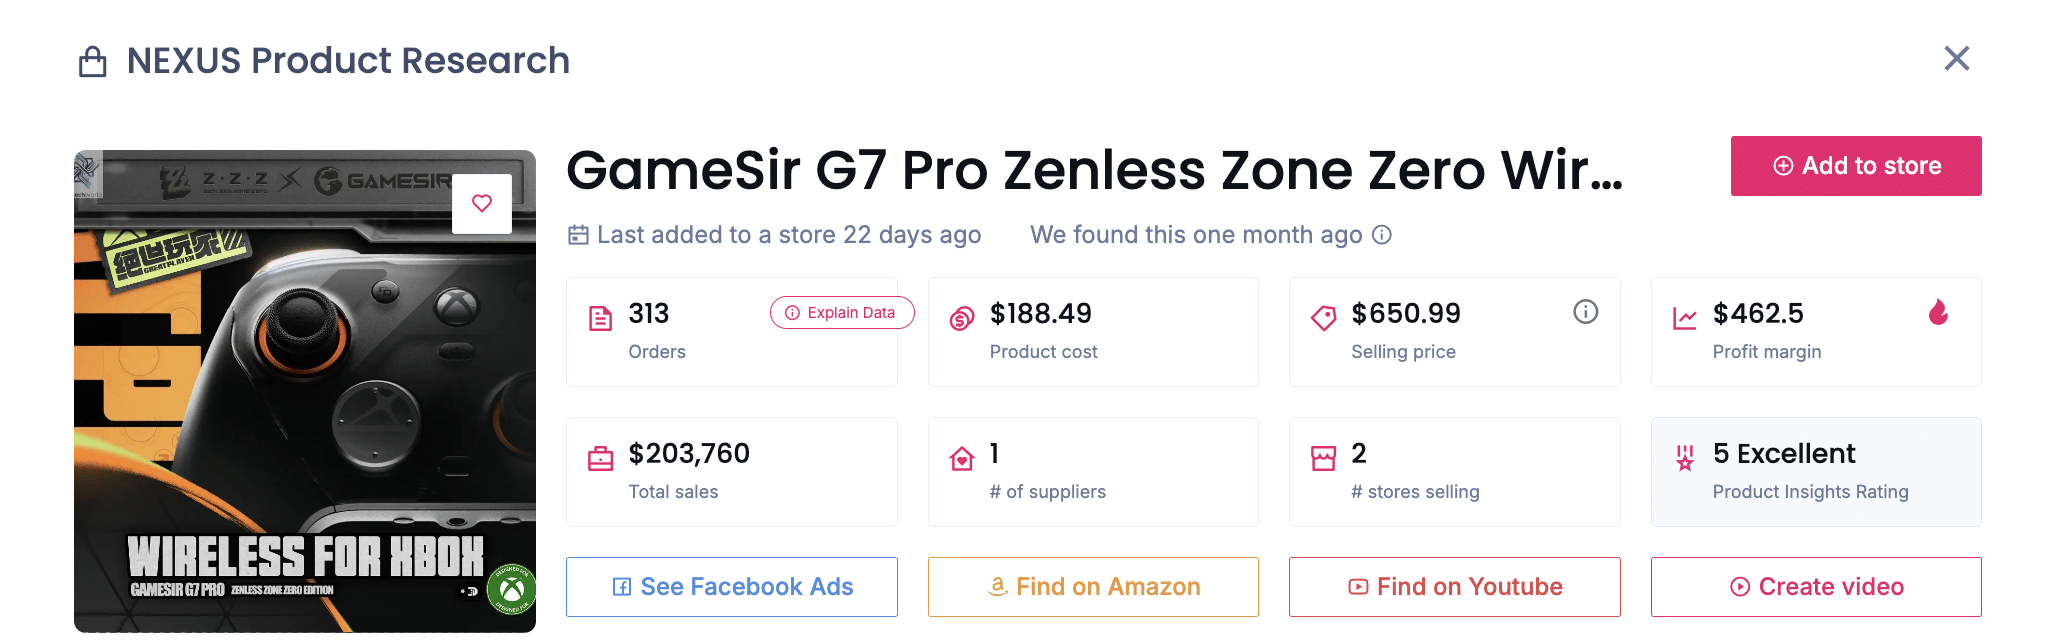Image resolution: width=2064 pixels, height=642 pixels.
Task: Click info icon in Selling price card
Action: [x=1585, y=312]
